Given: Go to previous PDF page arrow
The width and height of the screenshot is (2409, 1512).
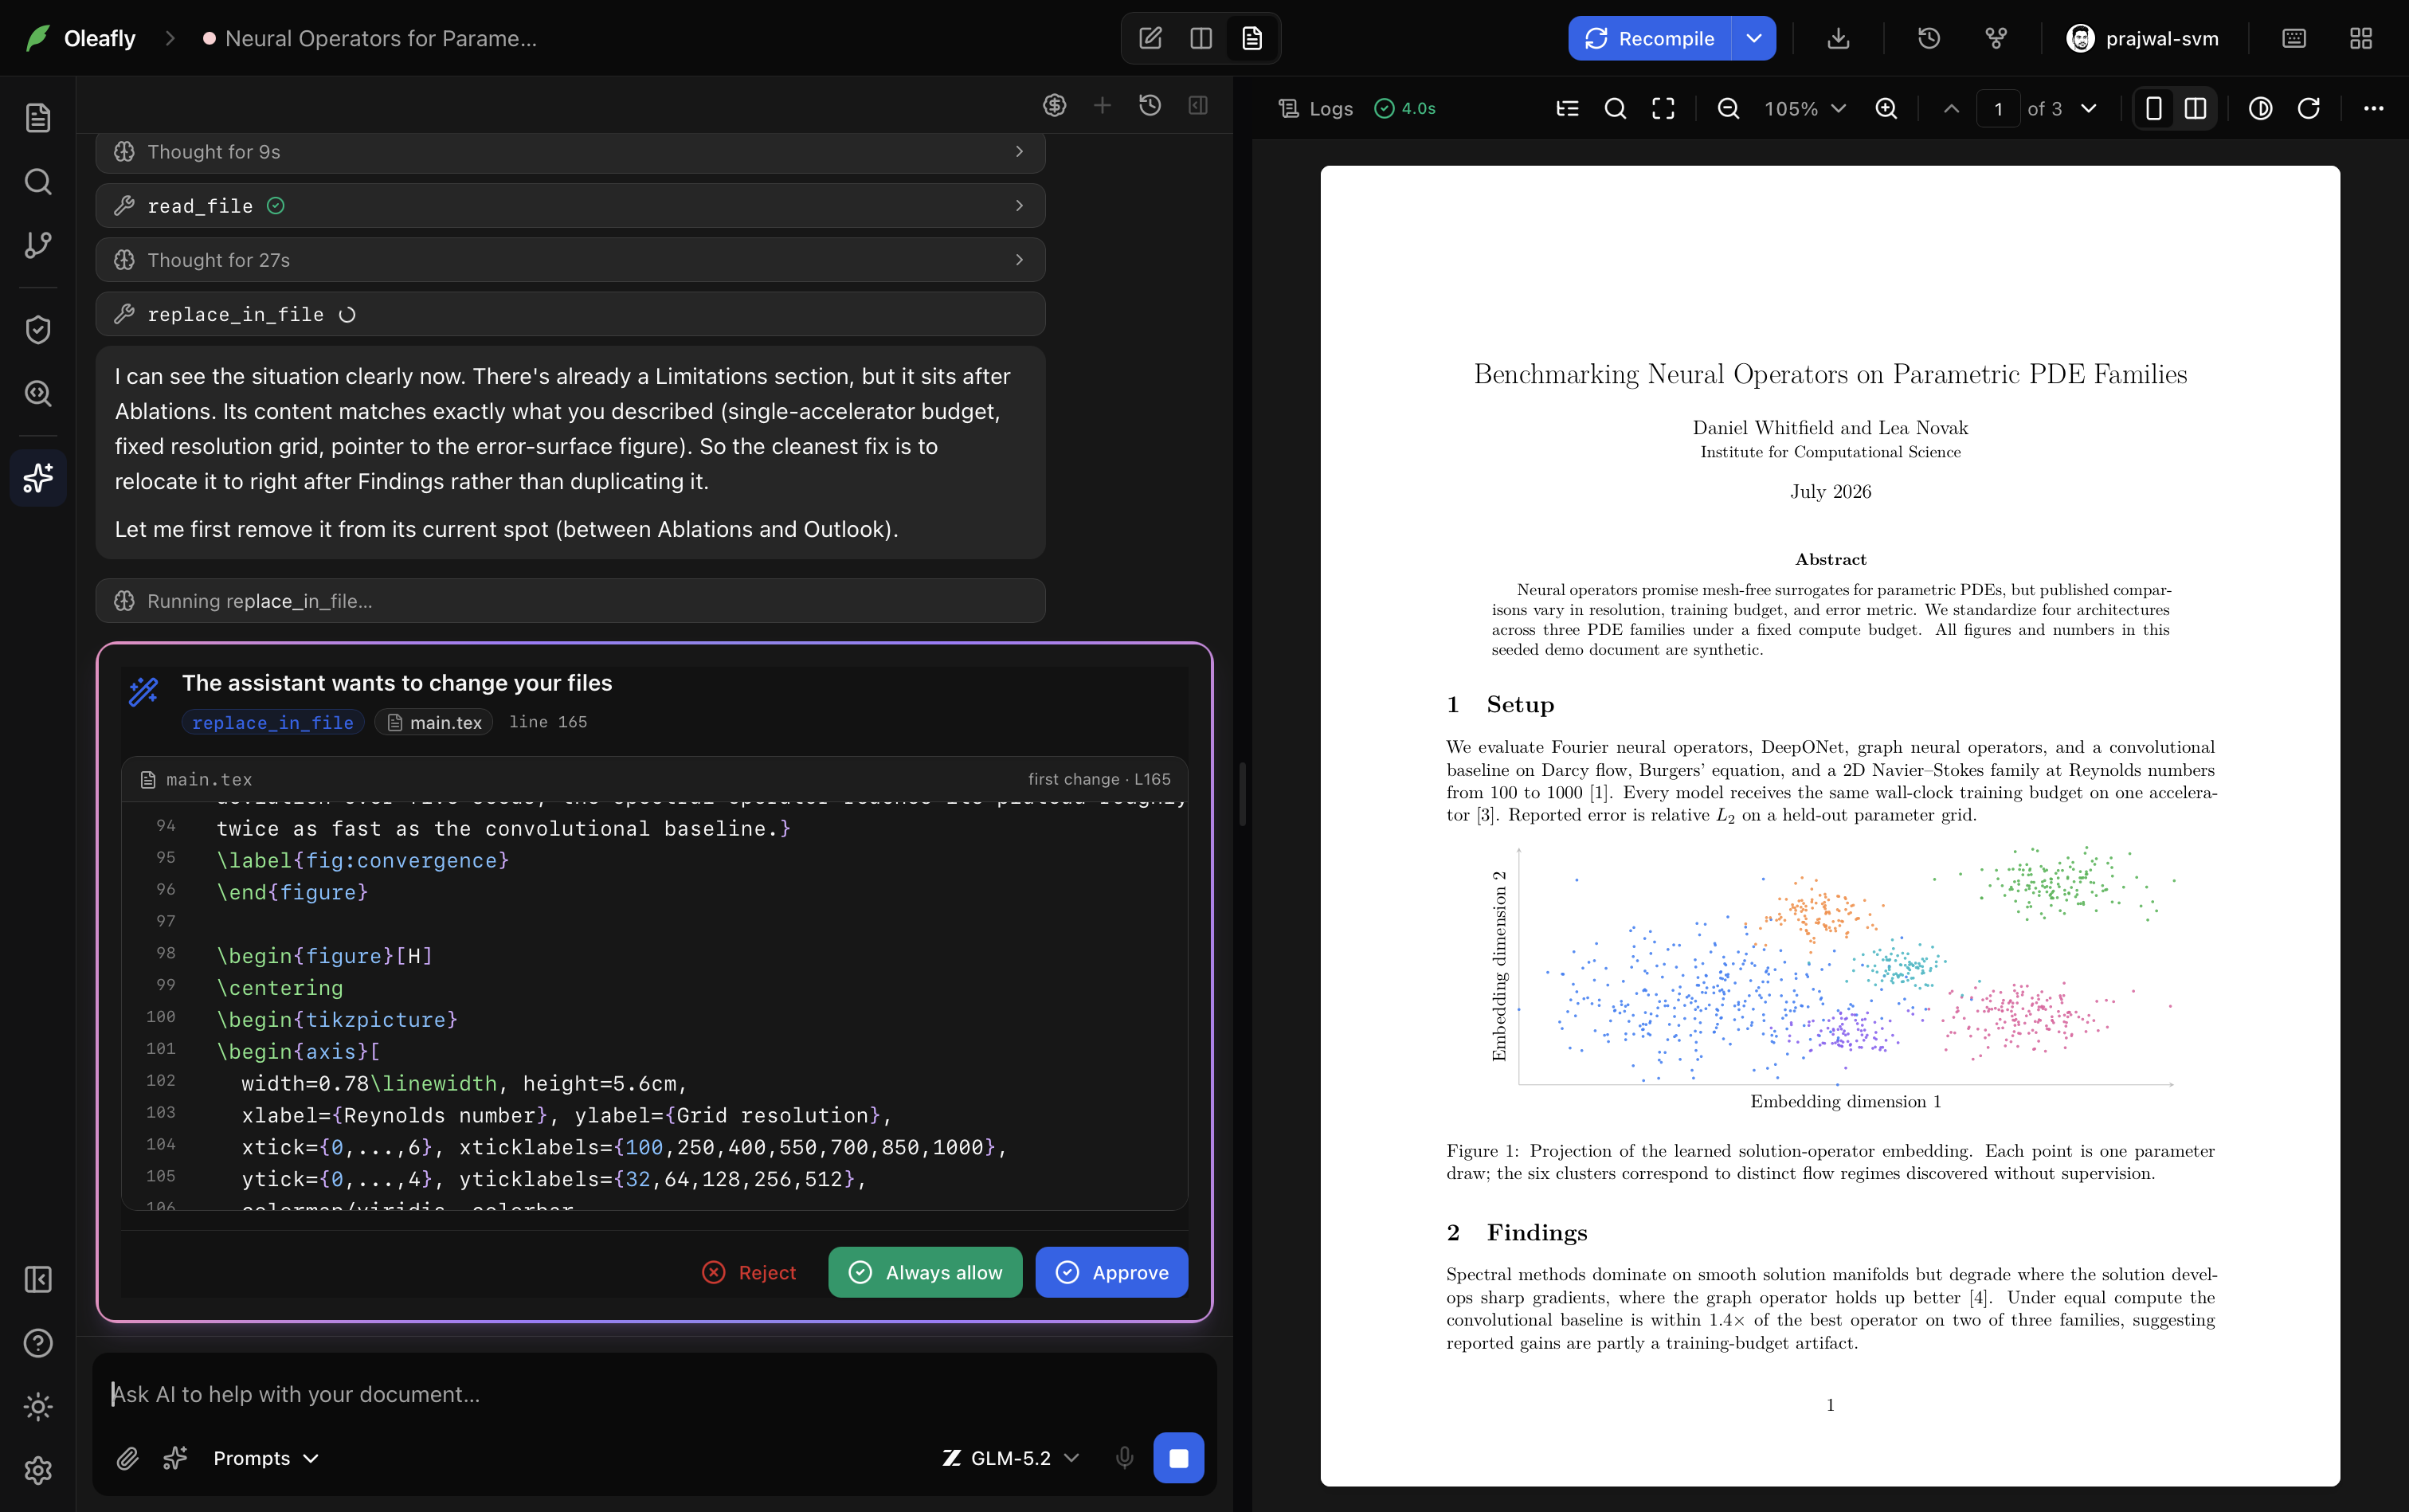Looking at the screenshot, I should [x=1951, y=108].
